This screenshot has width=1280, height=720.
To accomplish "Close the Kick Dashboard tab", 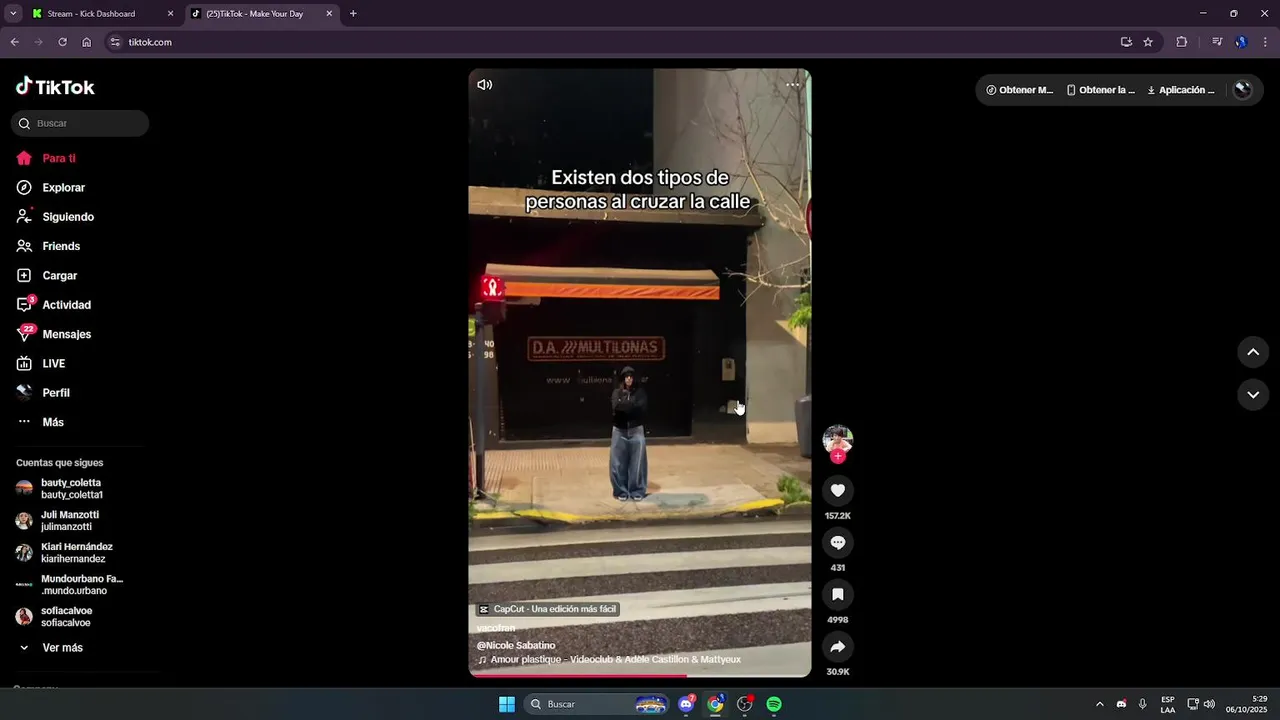I will click(x=170, y=14).
